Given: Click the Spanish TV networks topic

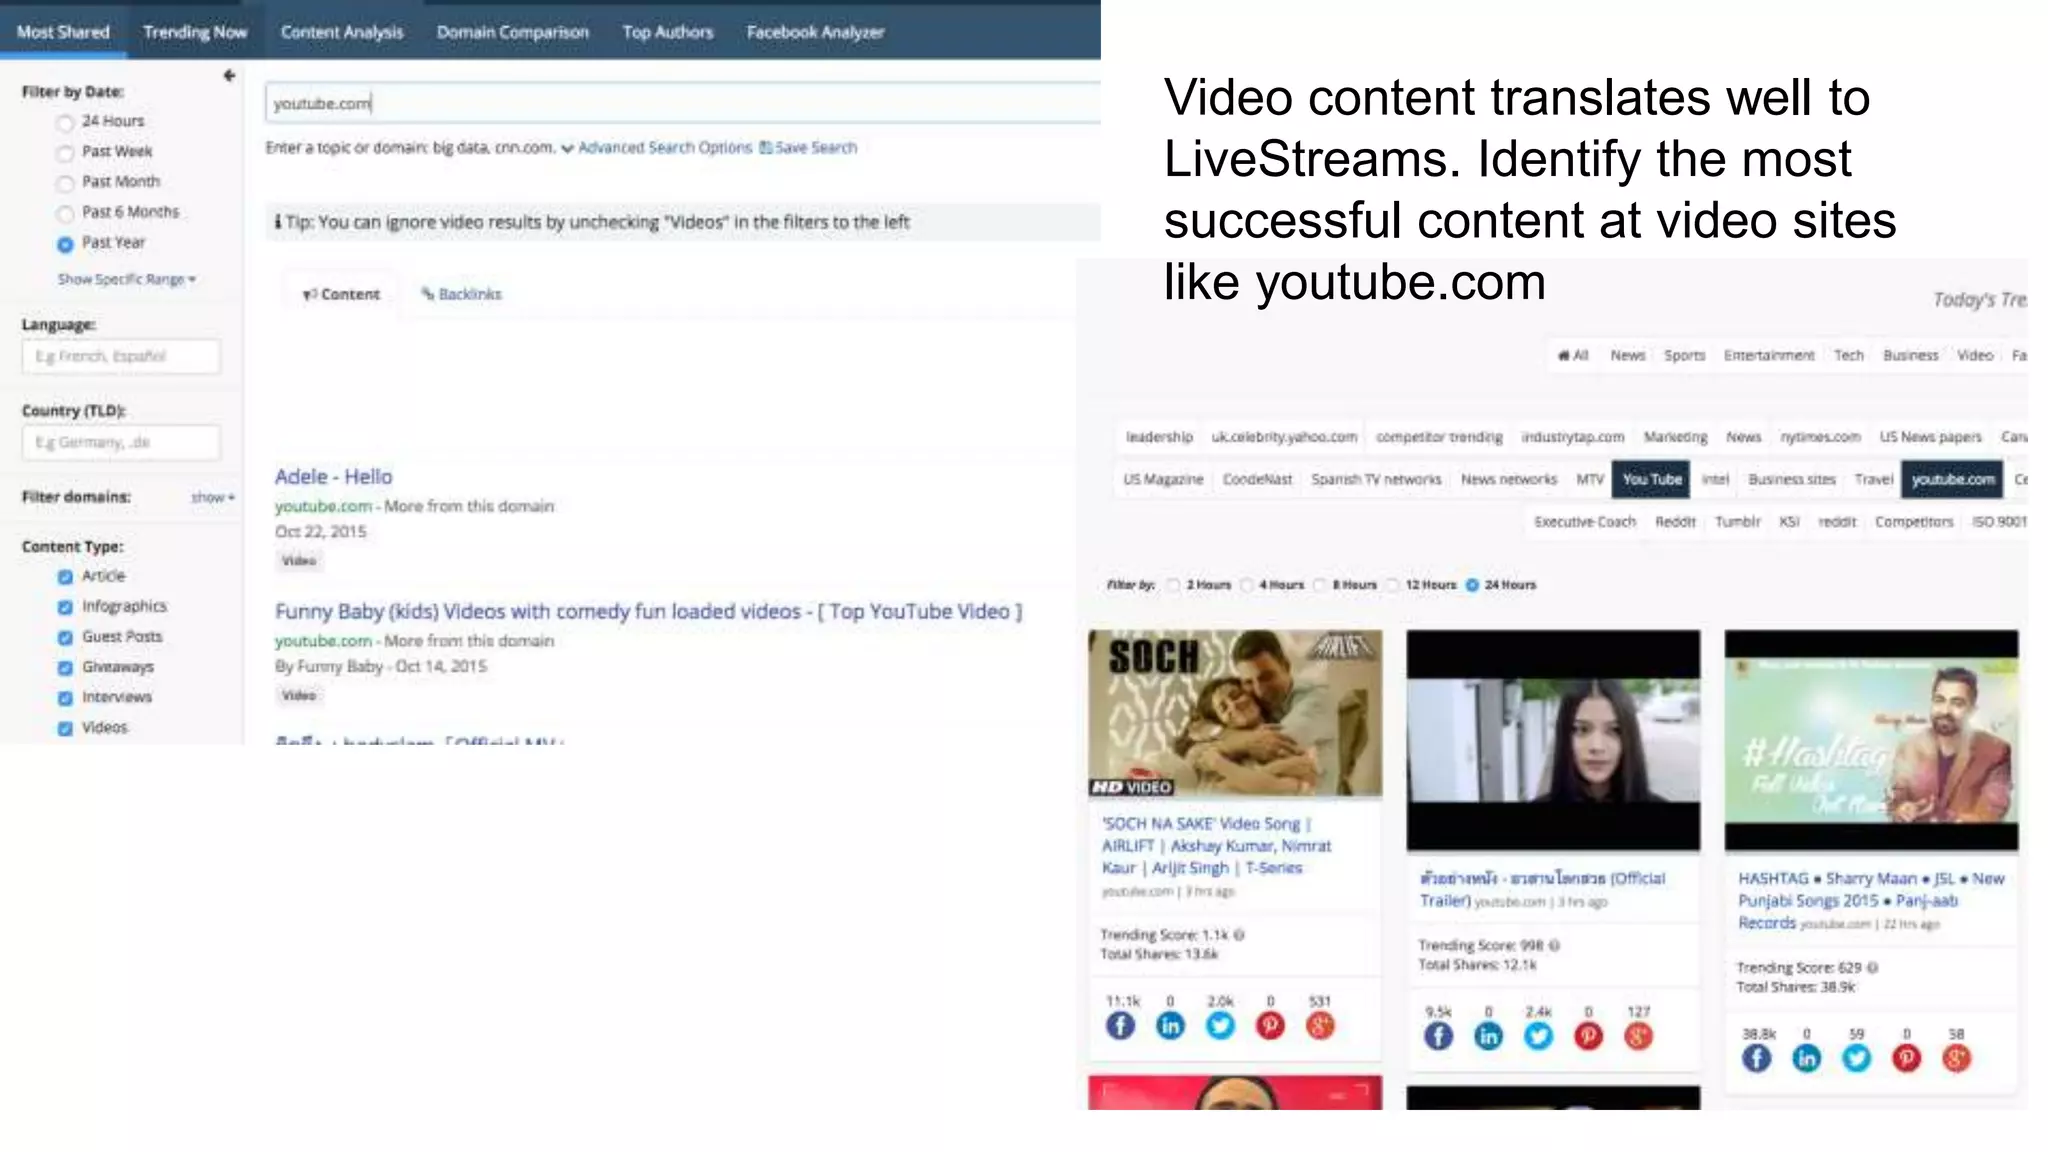Looking at the screenshot, I should click(x=1376, y=480).
